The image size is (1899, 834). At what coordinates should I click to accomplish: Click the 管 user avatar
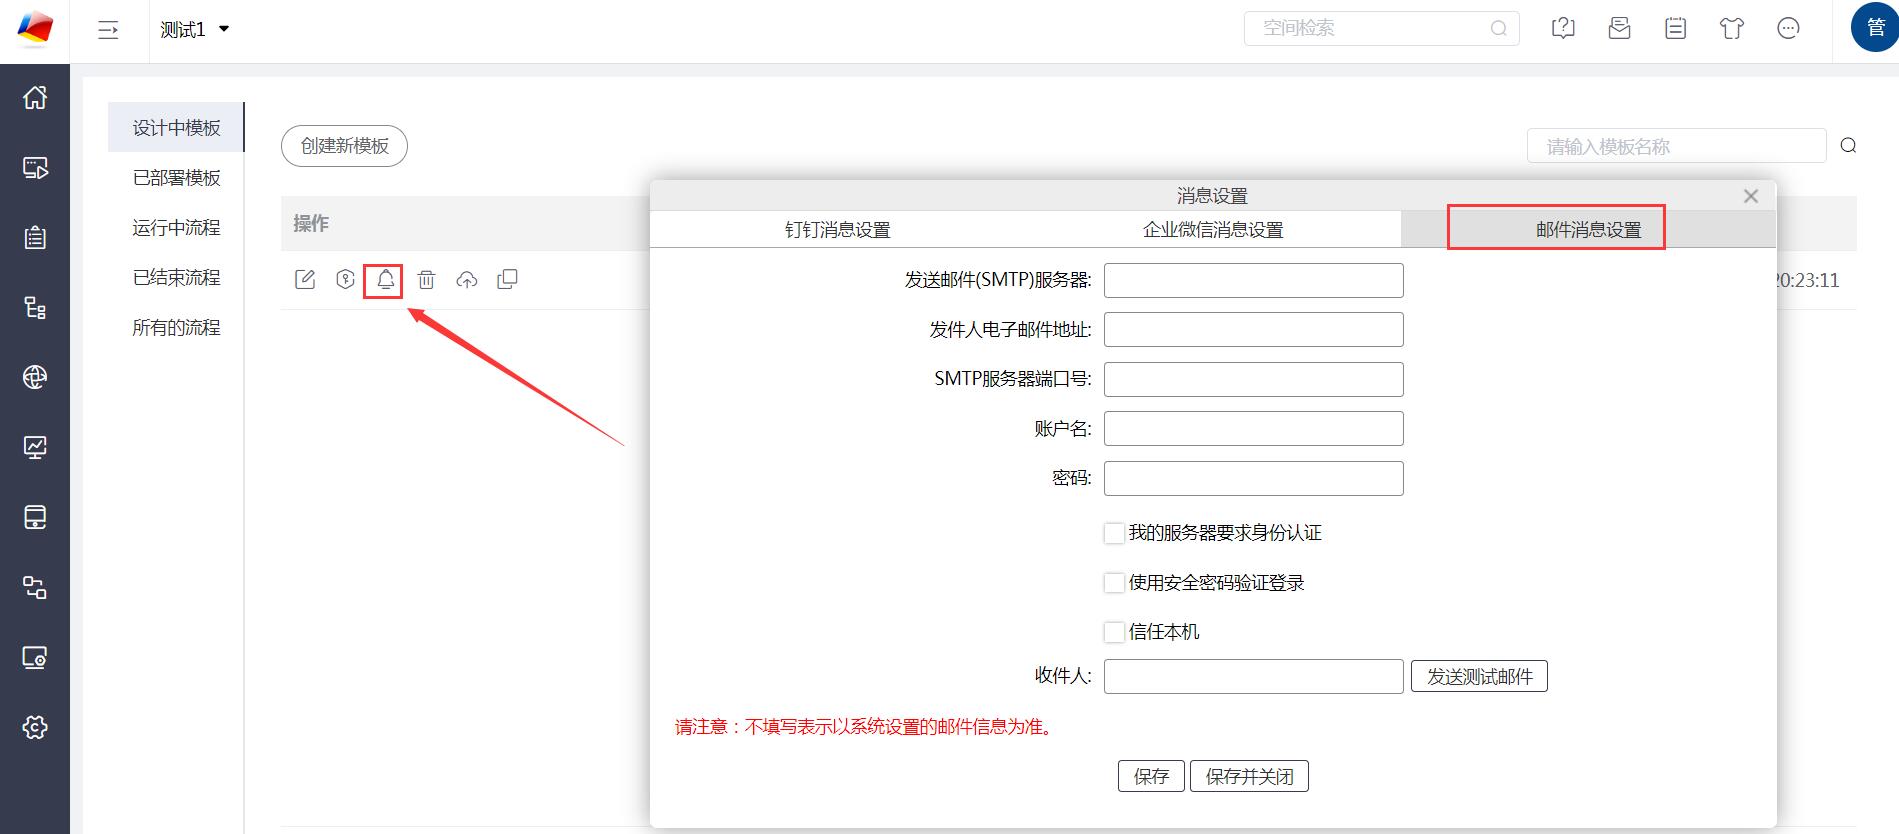click(x=1875, y=28)
